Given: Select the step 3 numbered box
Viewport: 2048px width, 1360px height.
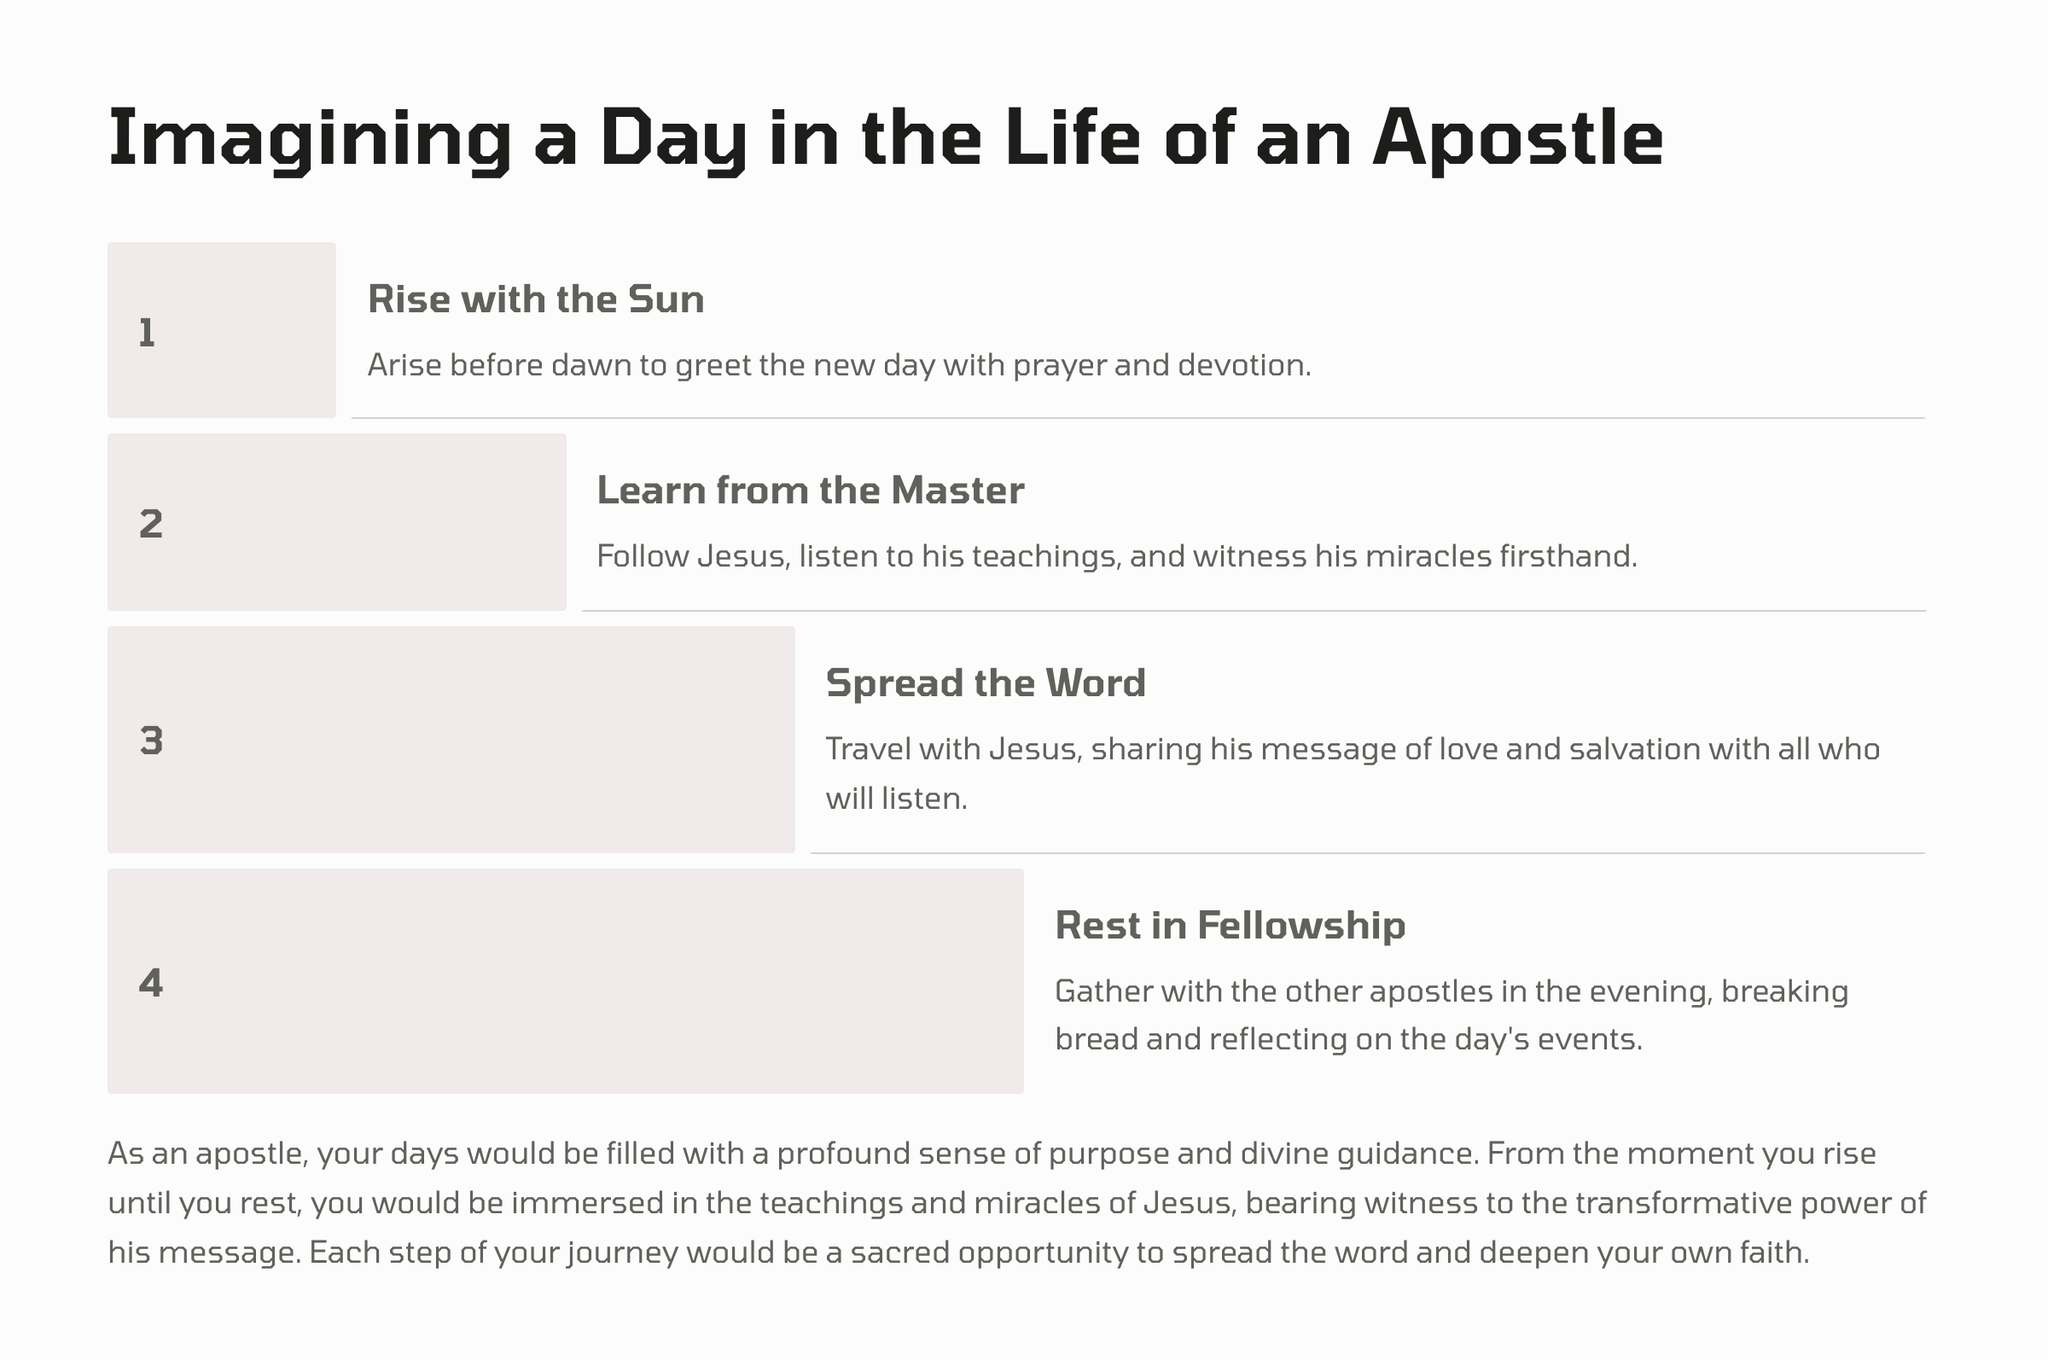Looking at the screenshot, I should click(x=450, y=740).
